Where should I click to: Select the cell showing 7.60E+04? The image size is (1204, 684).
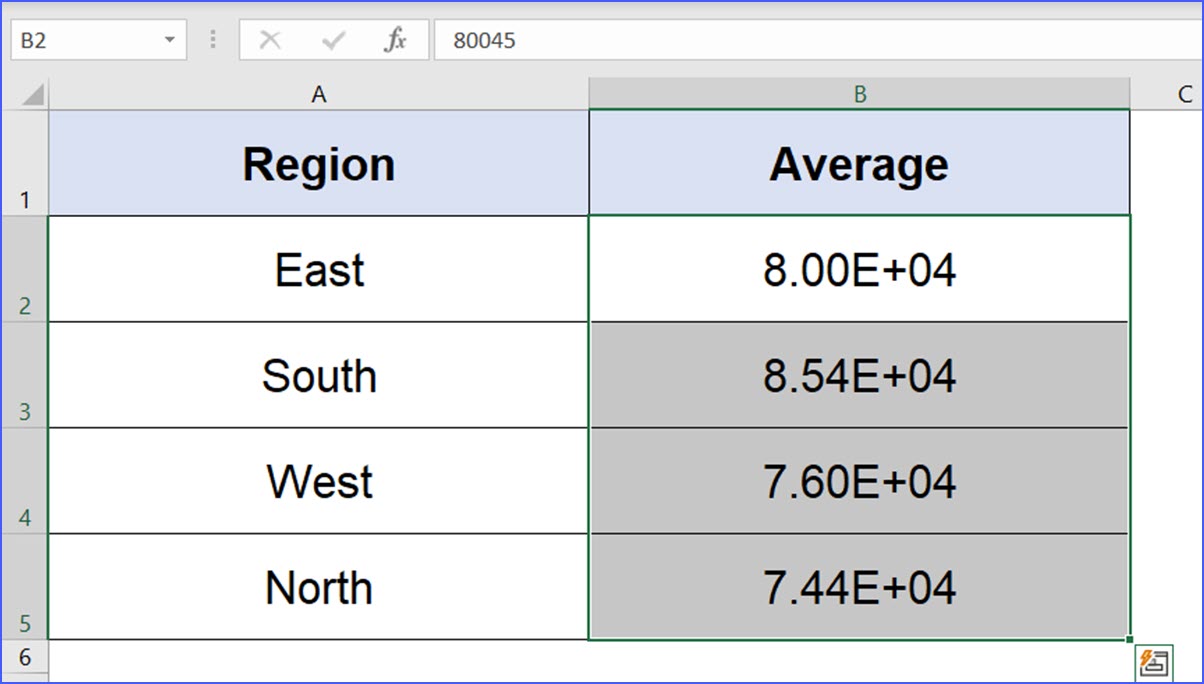pyautogui.click(x=859, y=482)
